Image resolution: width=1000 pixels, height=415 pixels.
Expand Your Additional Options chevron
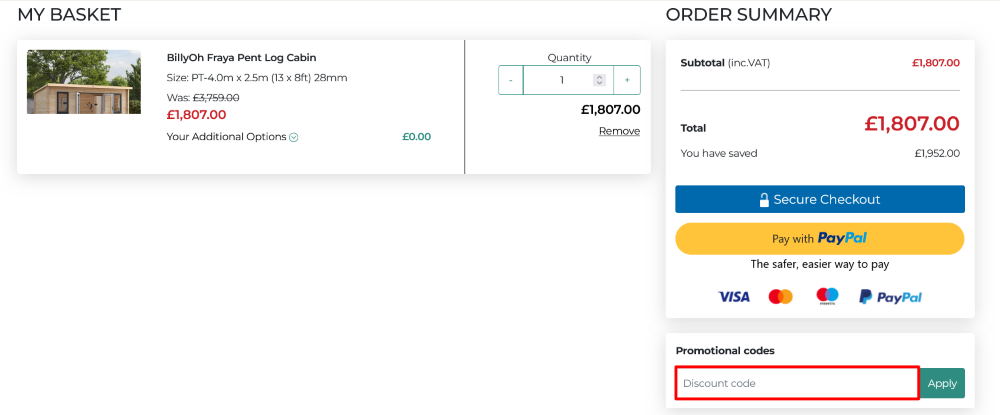[293, 137]
